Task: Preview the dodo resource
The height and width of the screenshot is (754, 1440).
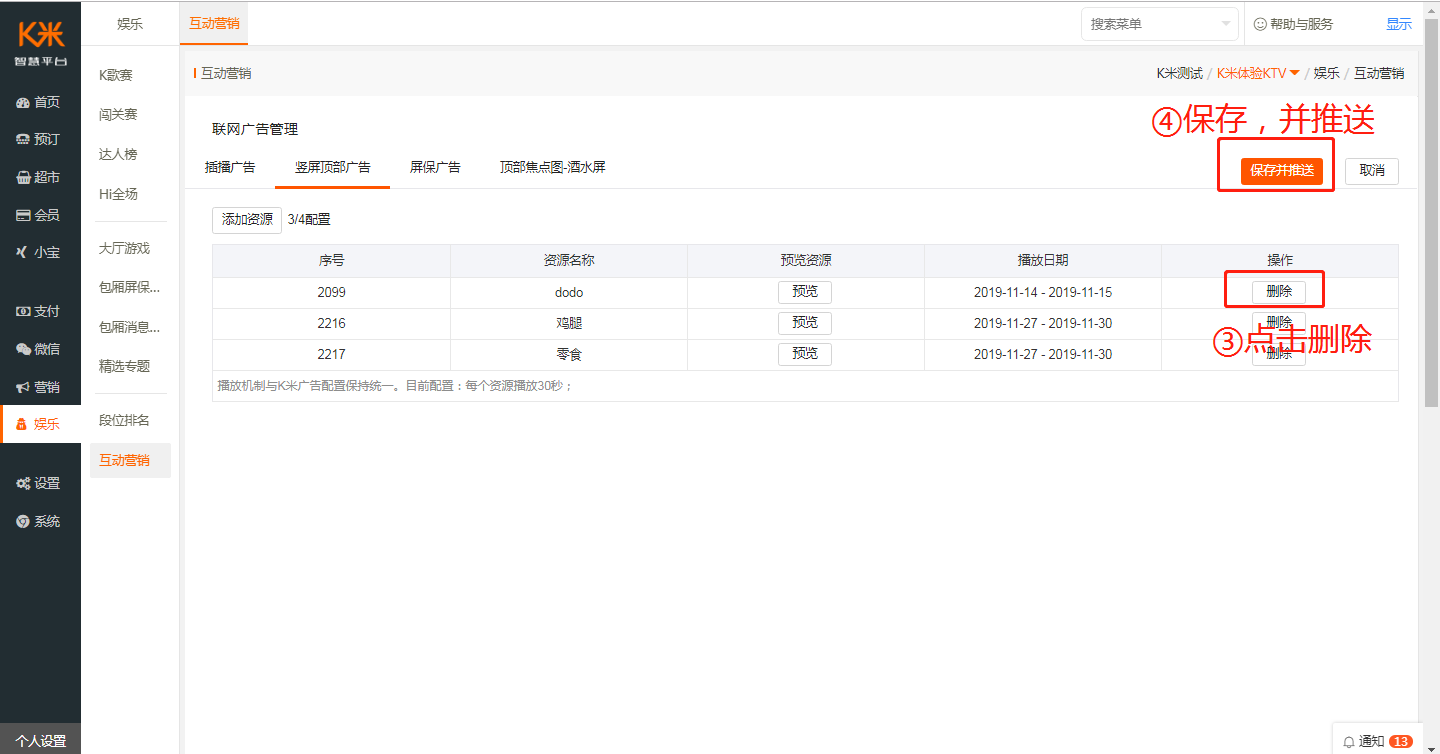Action: click(805, 292)
